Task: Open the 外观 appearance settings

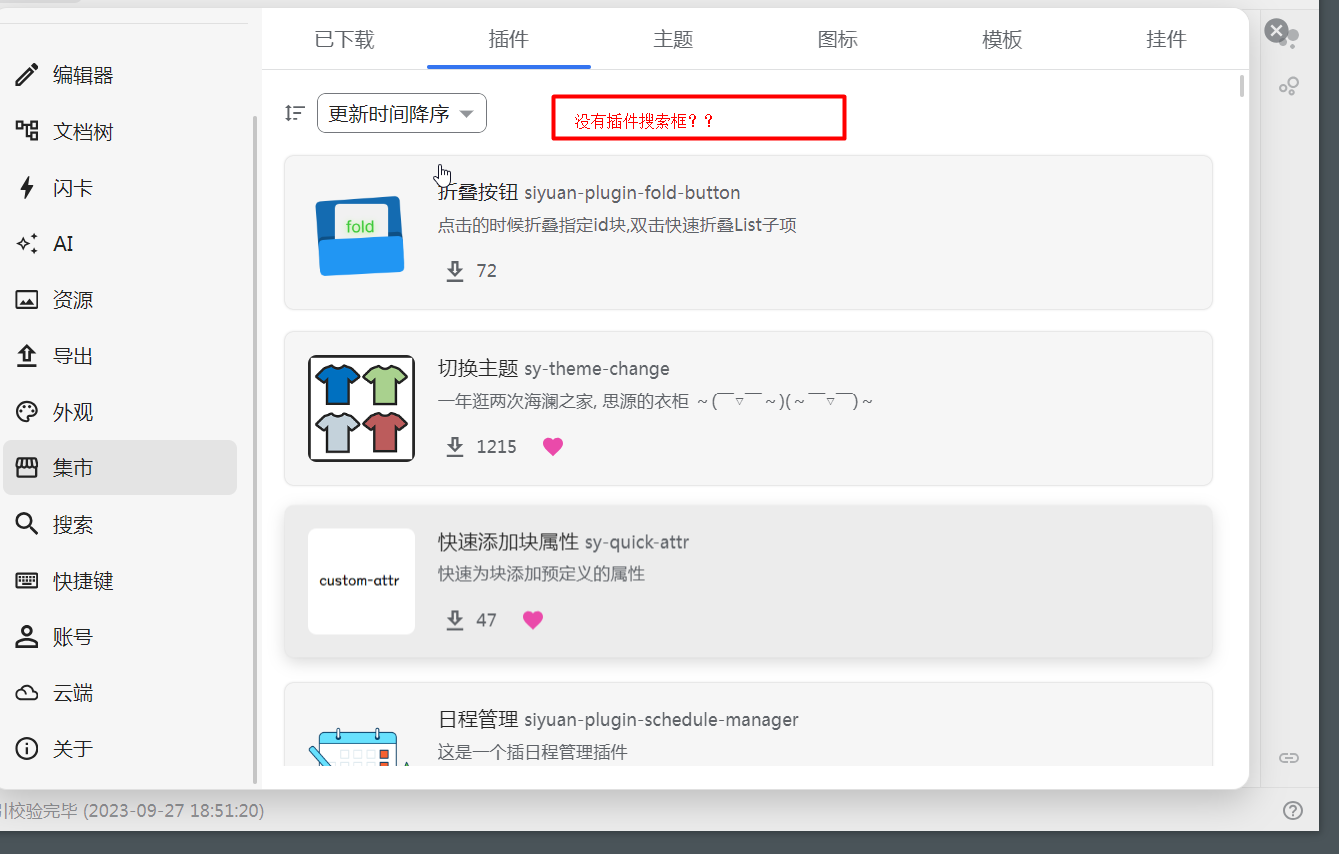Action: click(x=120, y=412)
